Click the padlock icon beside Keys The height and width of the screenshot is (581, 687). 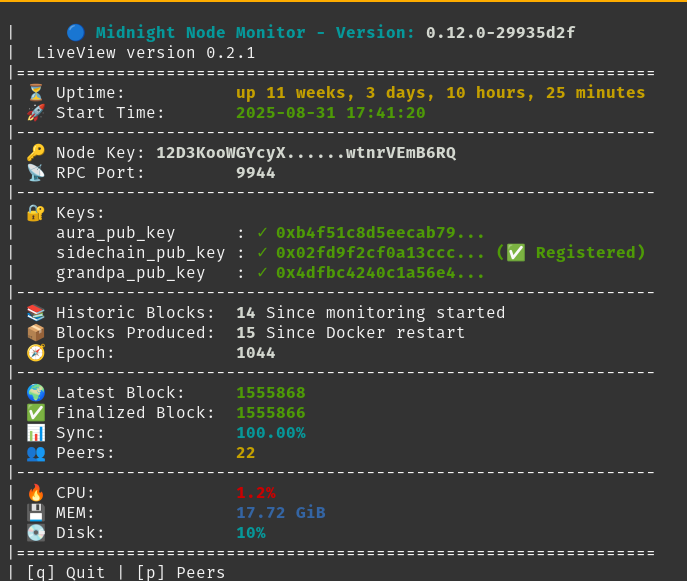click(36, 213)
